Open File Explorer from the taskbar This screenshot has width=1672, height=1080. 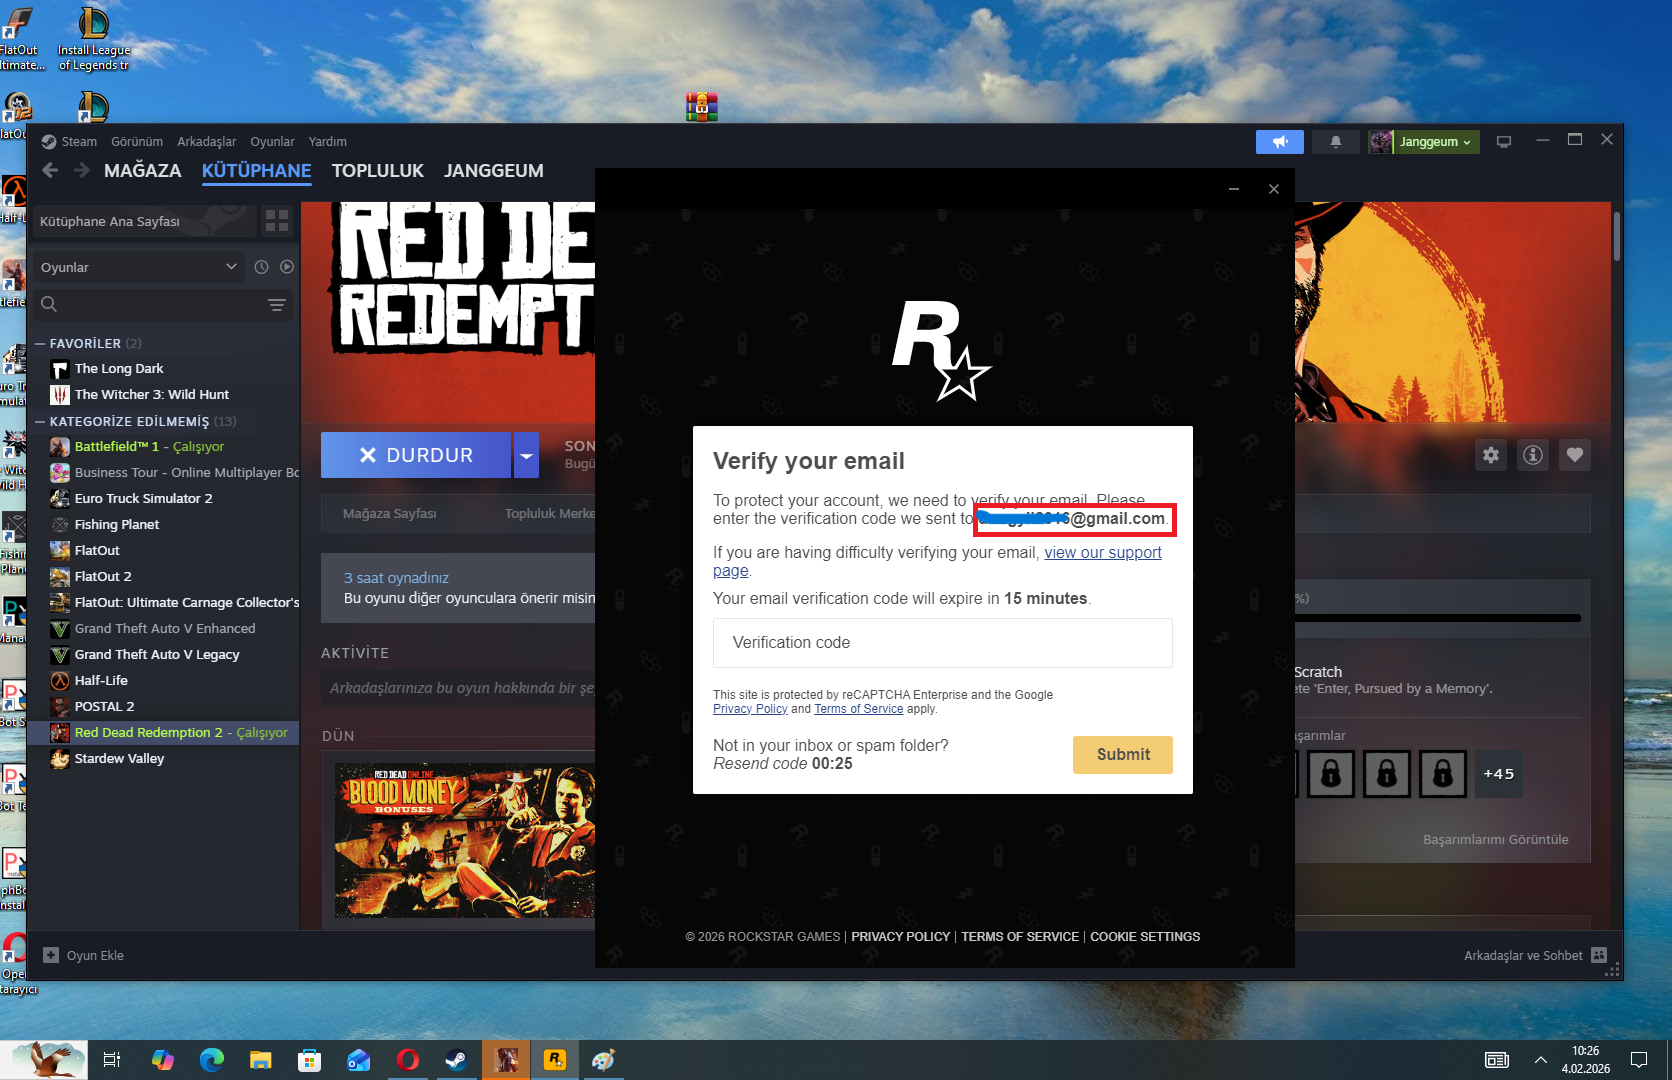[260, 1060]
